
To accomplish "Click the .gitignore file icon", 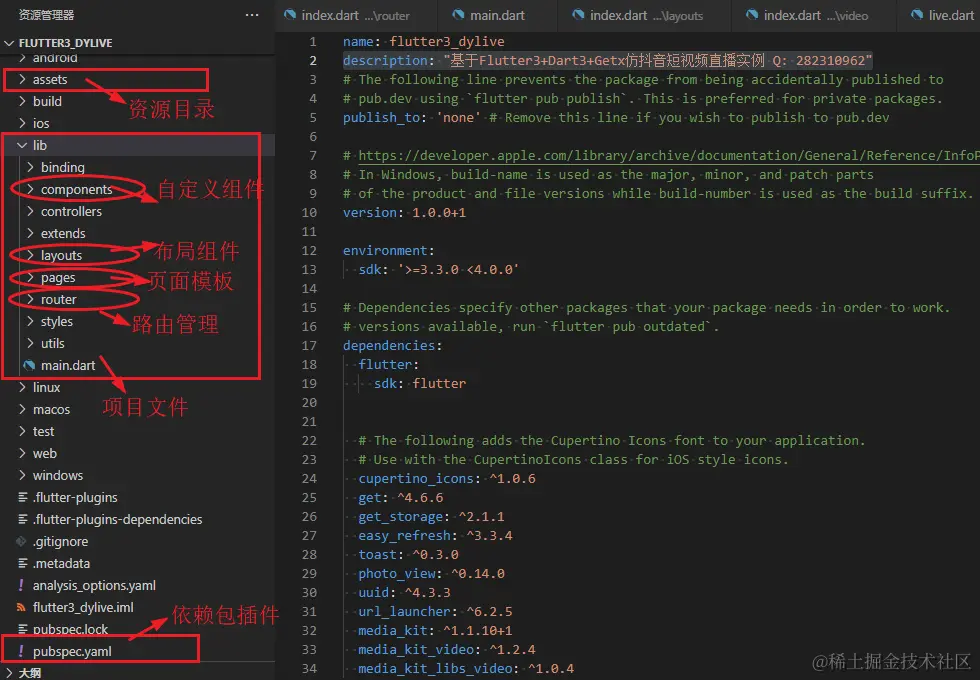I will click(22, 541).
